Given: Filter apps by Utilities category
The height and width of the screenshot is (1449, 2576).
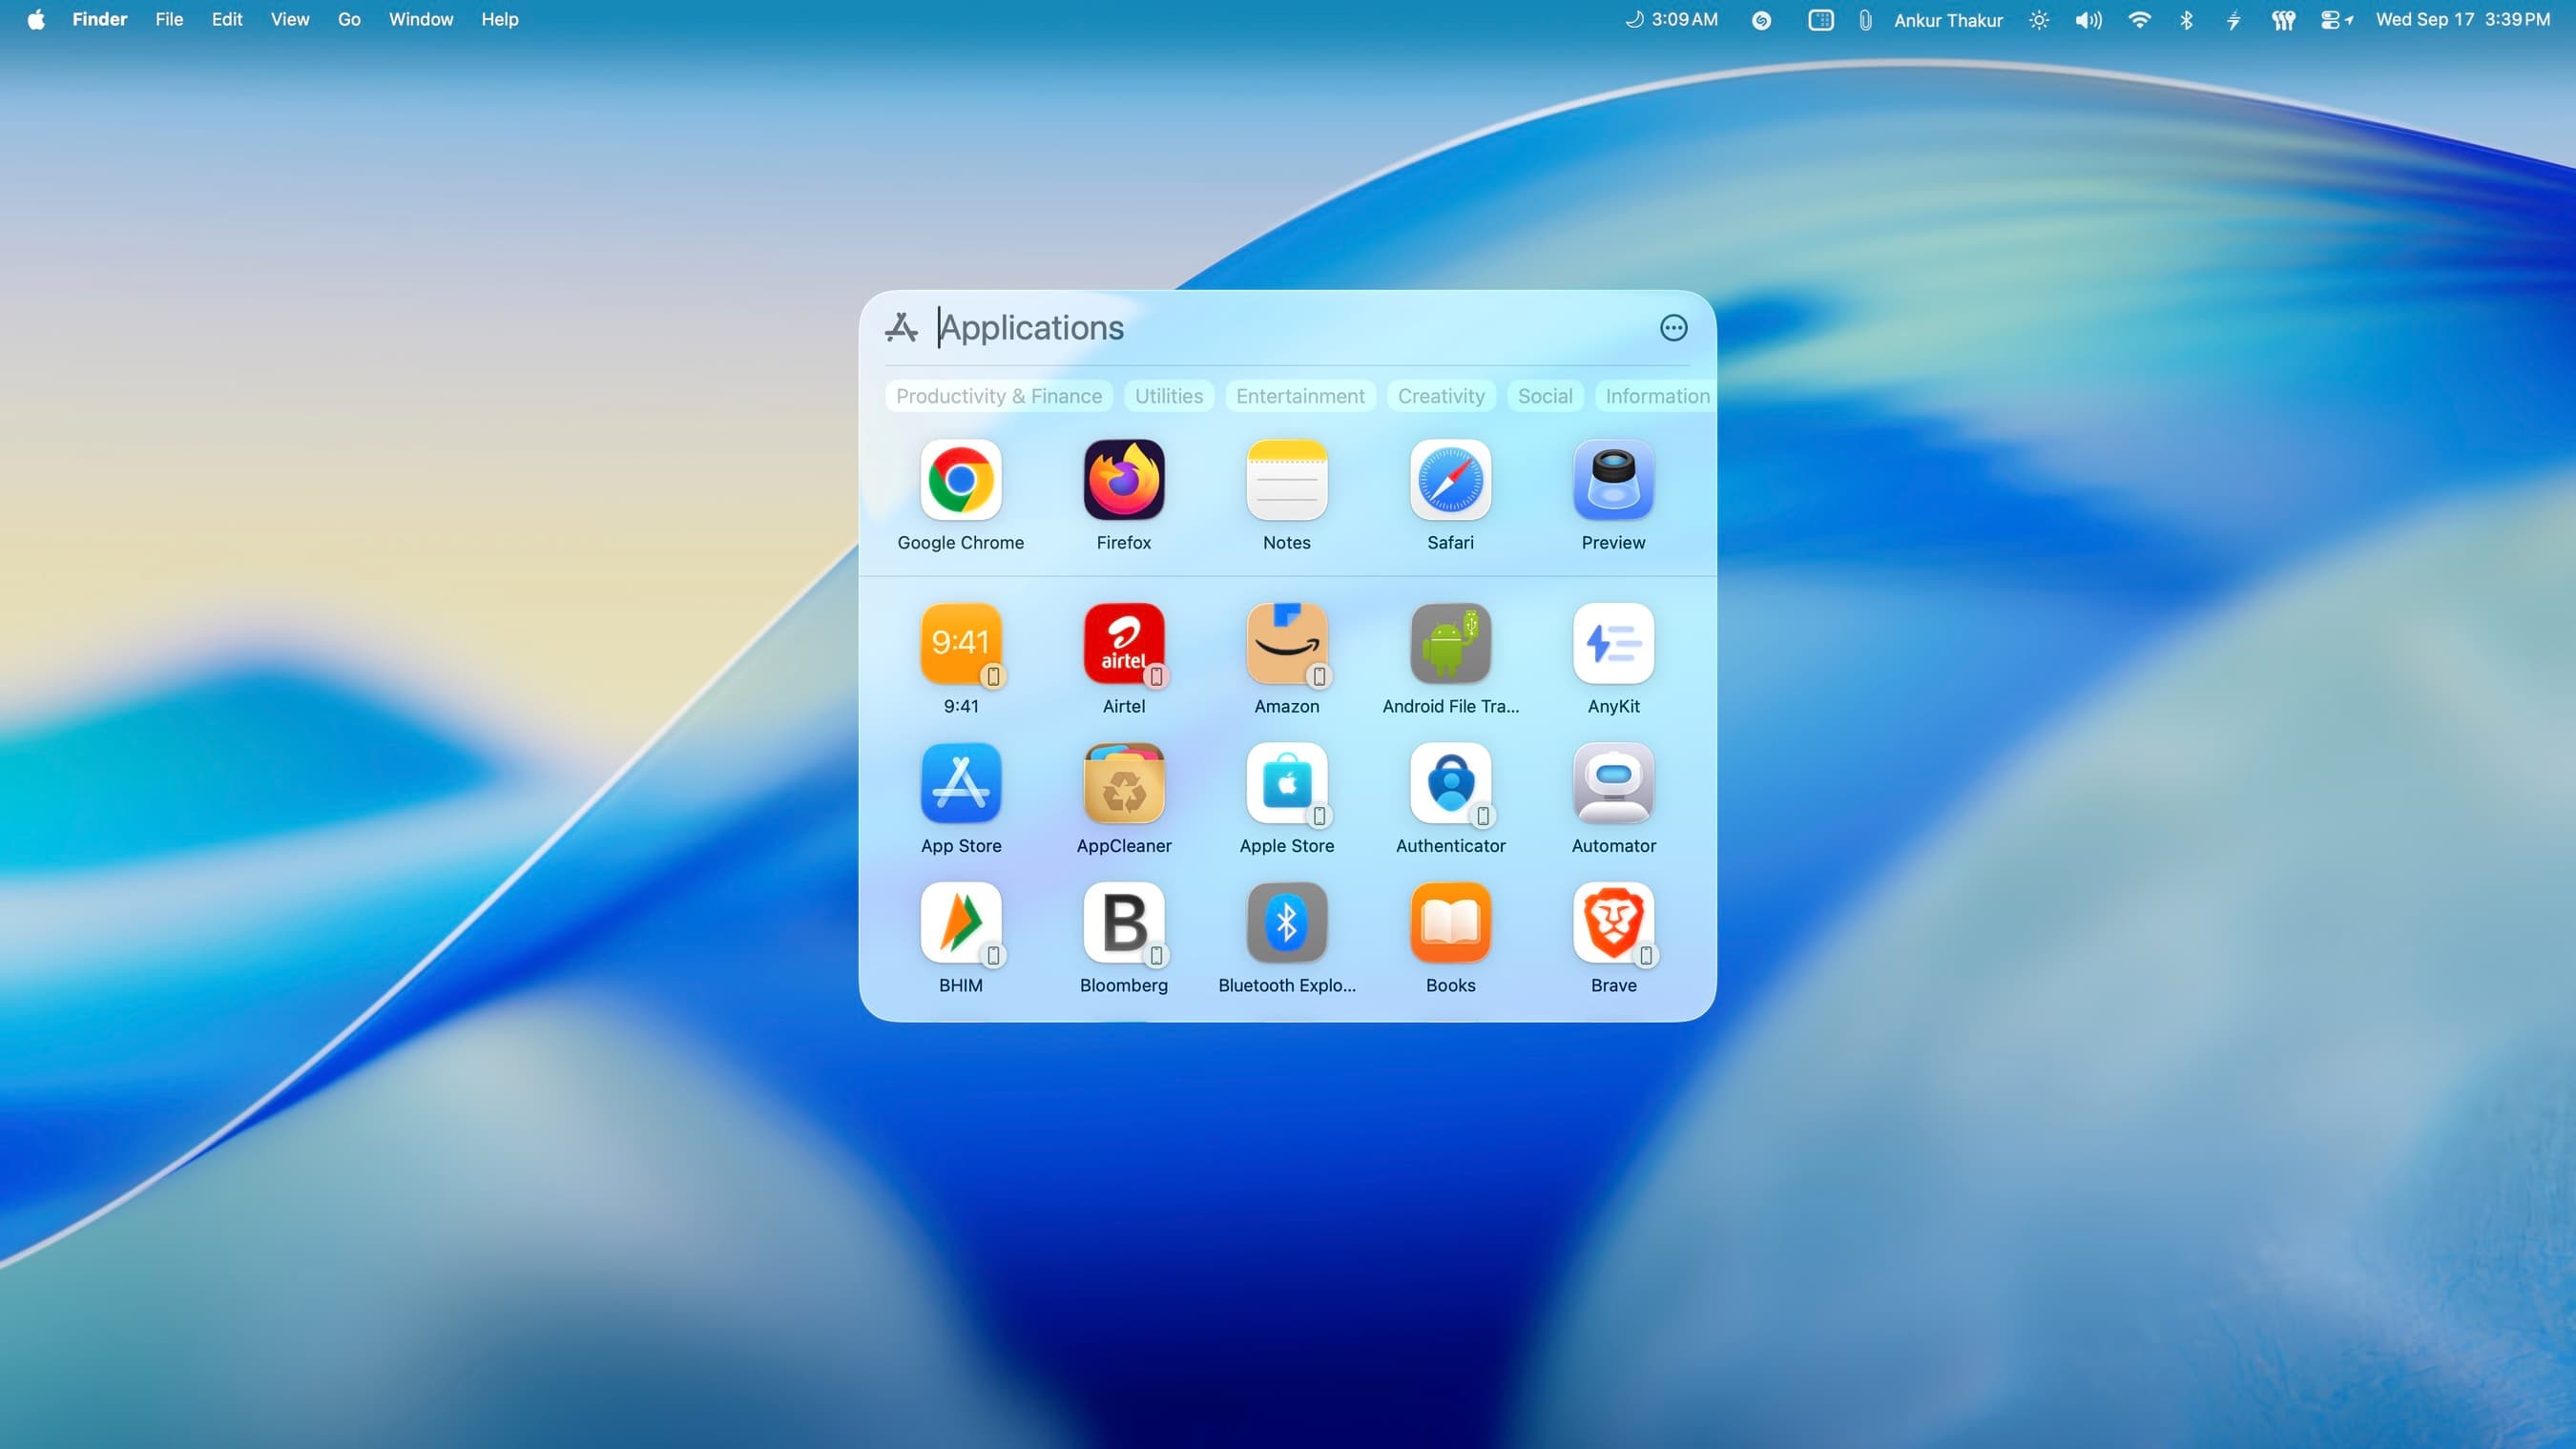Looking at the screenshot, I should coord(1168,396).
